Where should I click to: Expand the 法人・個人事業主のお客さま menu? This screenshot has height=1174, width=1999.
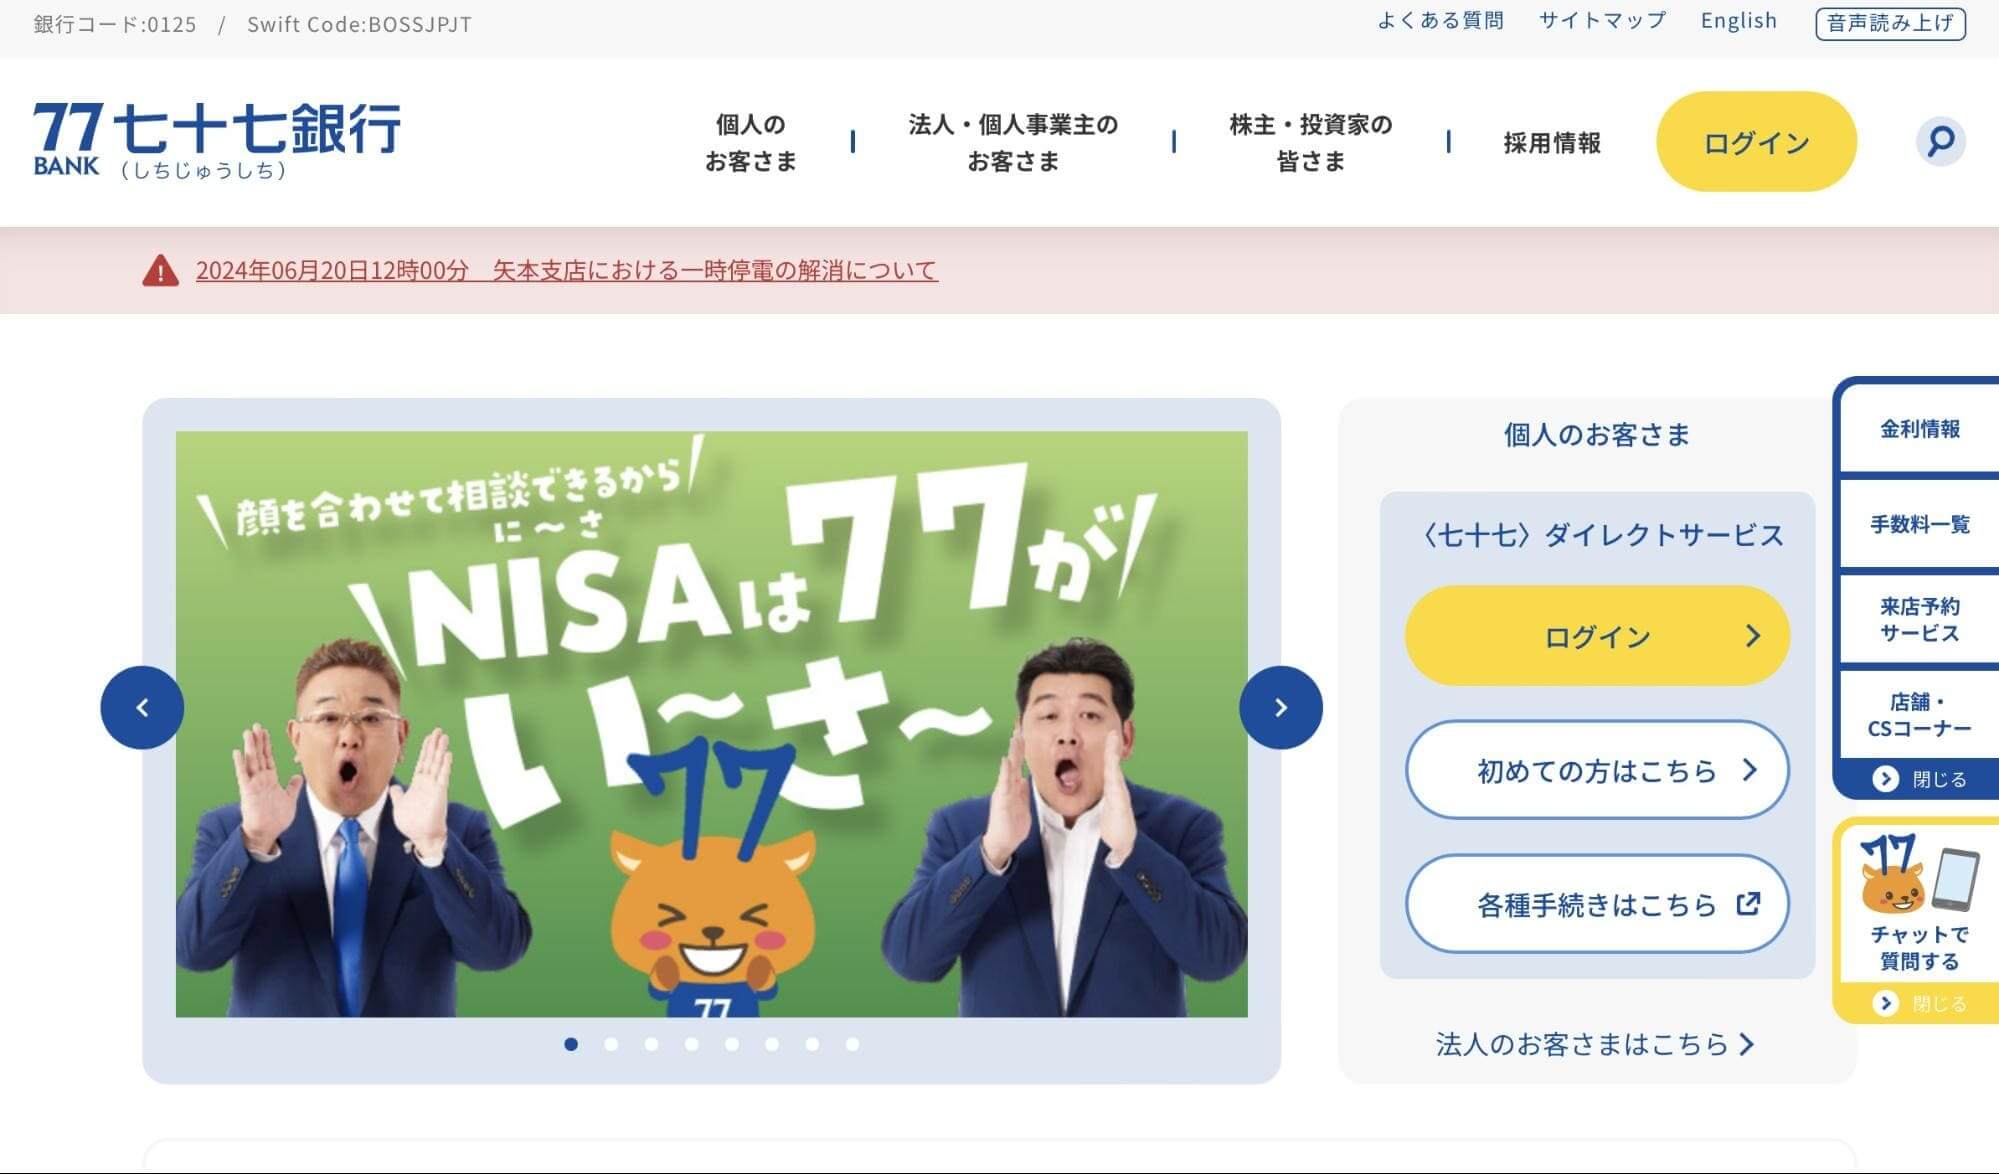(1013, 142)
